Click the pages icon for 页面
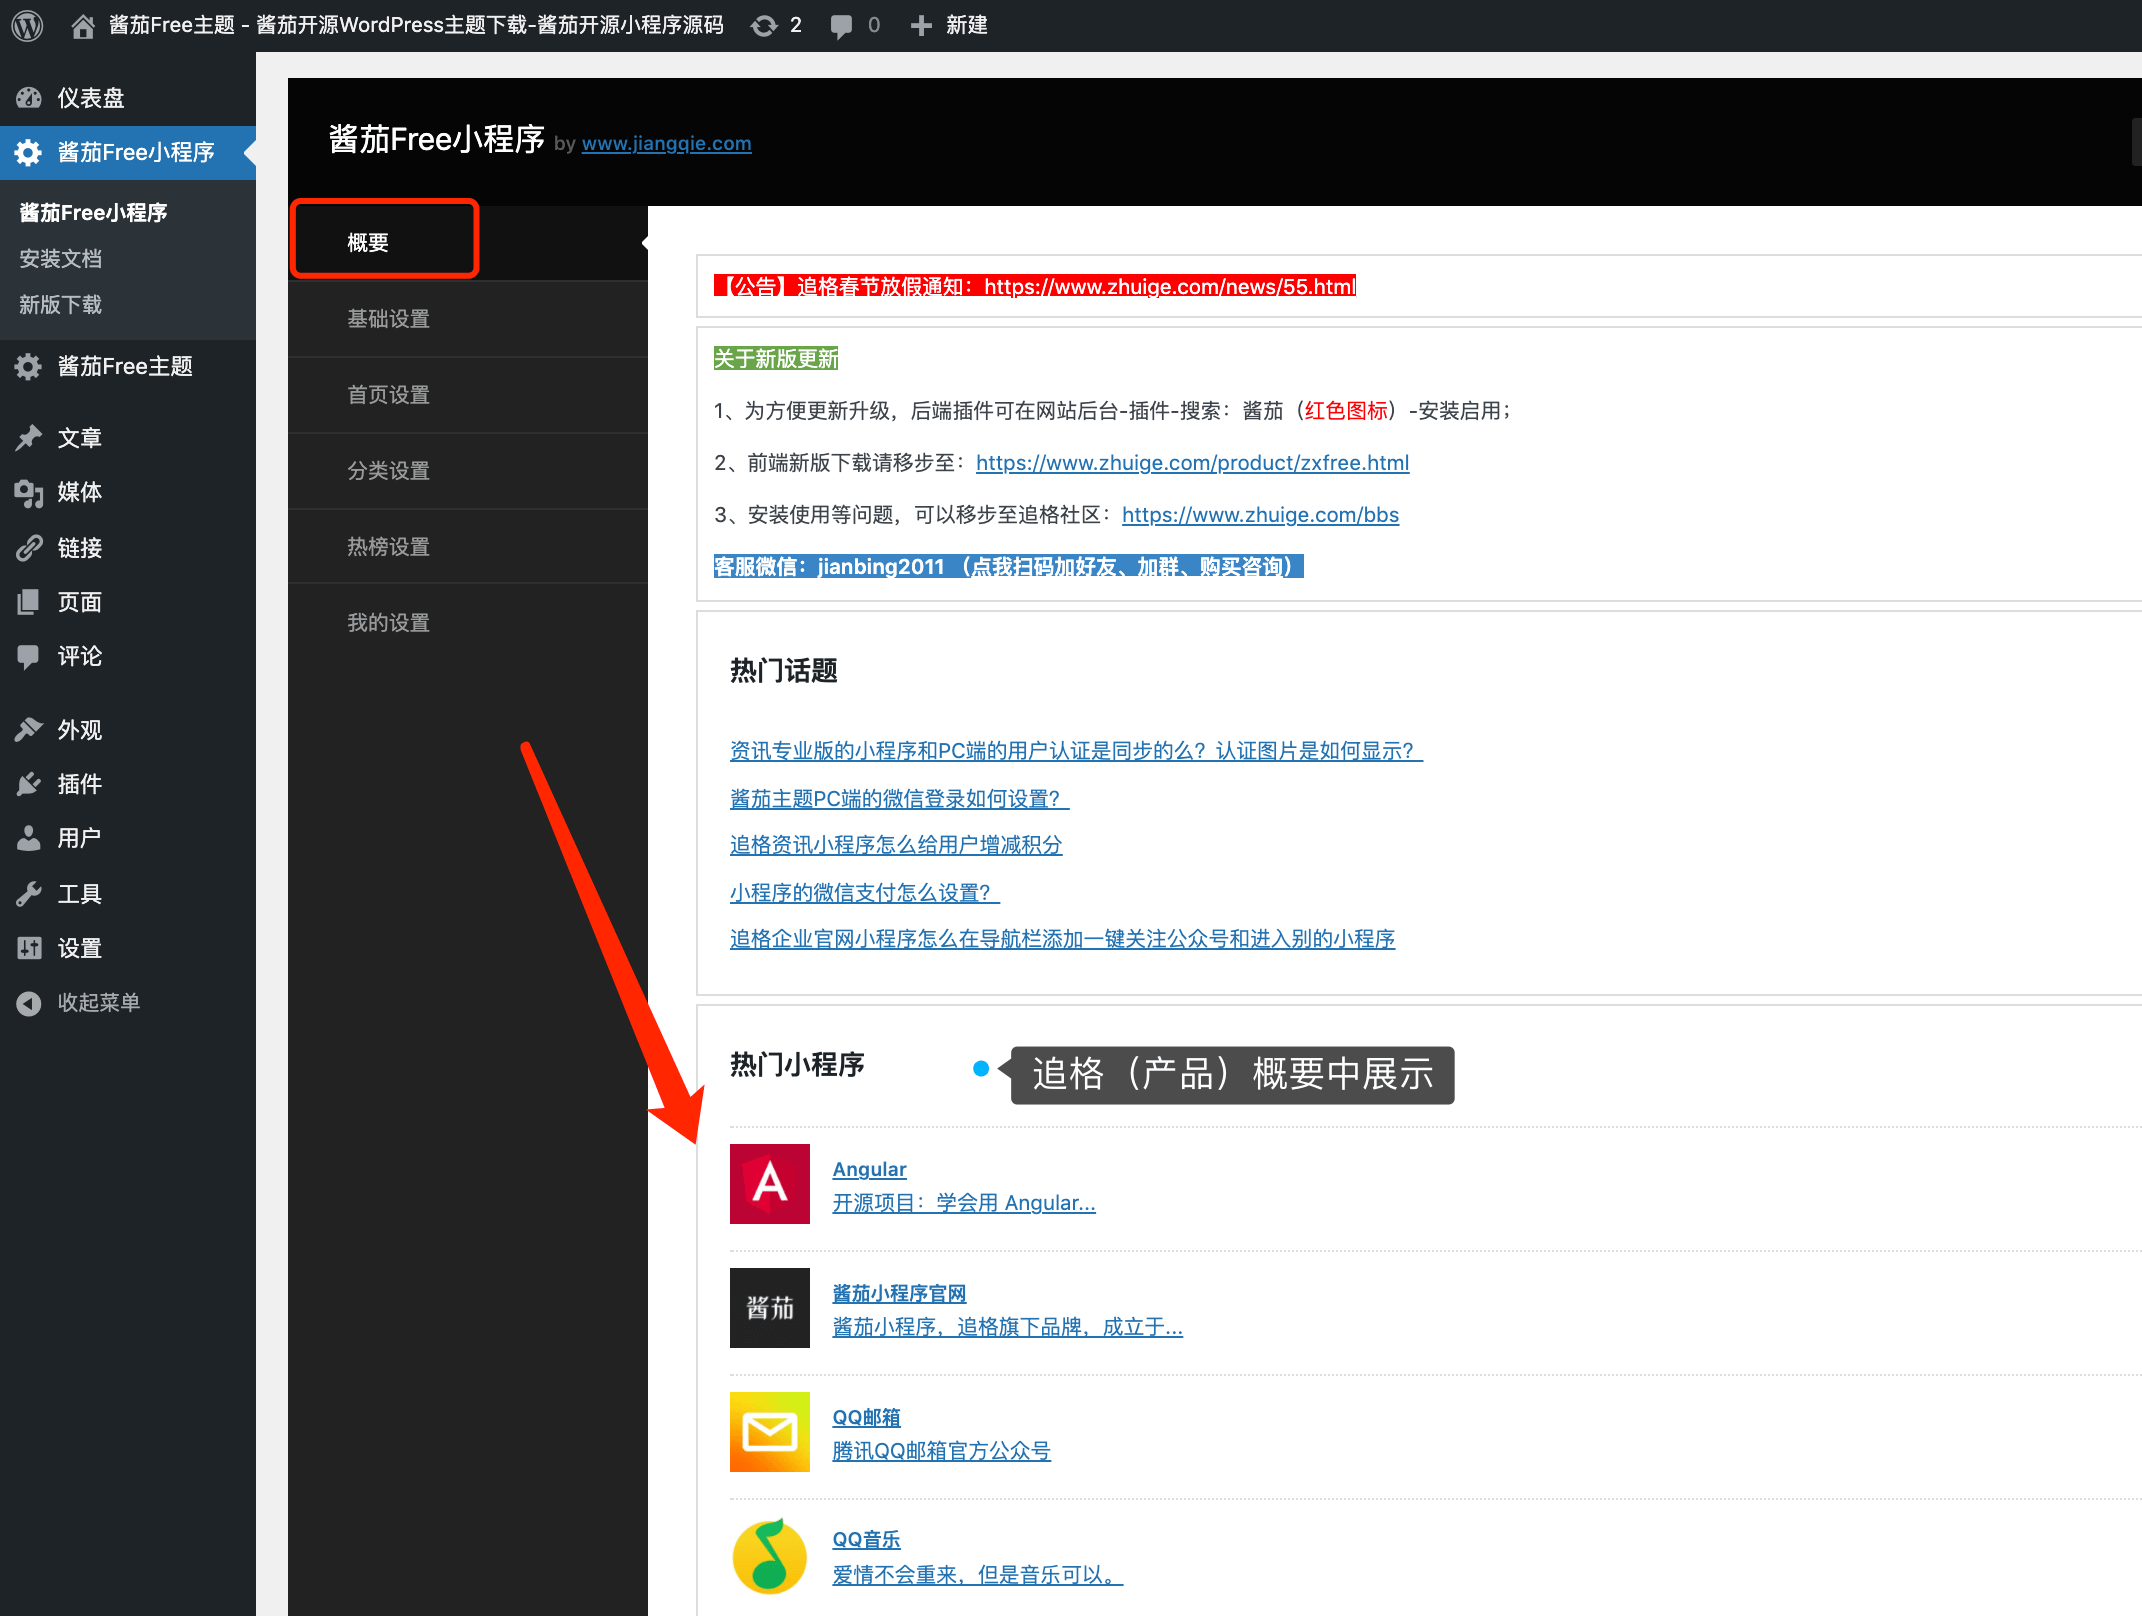 (29, 602)
